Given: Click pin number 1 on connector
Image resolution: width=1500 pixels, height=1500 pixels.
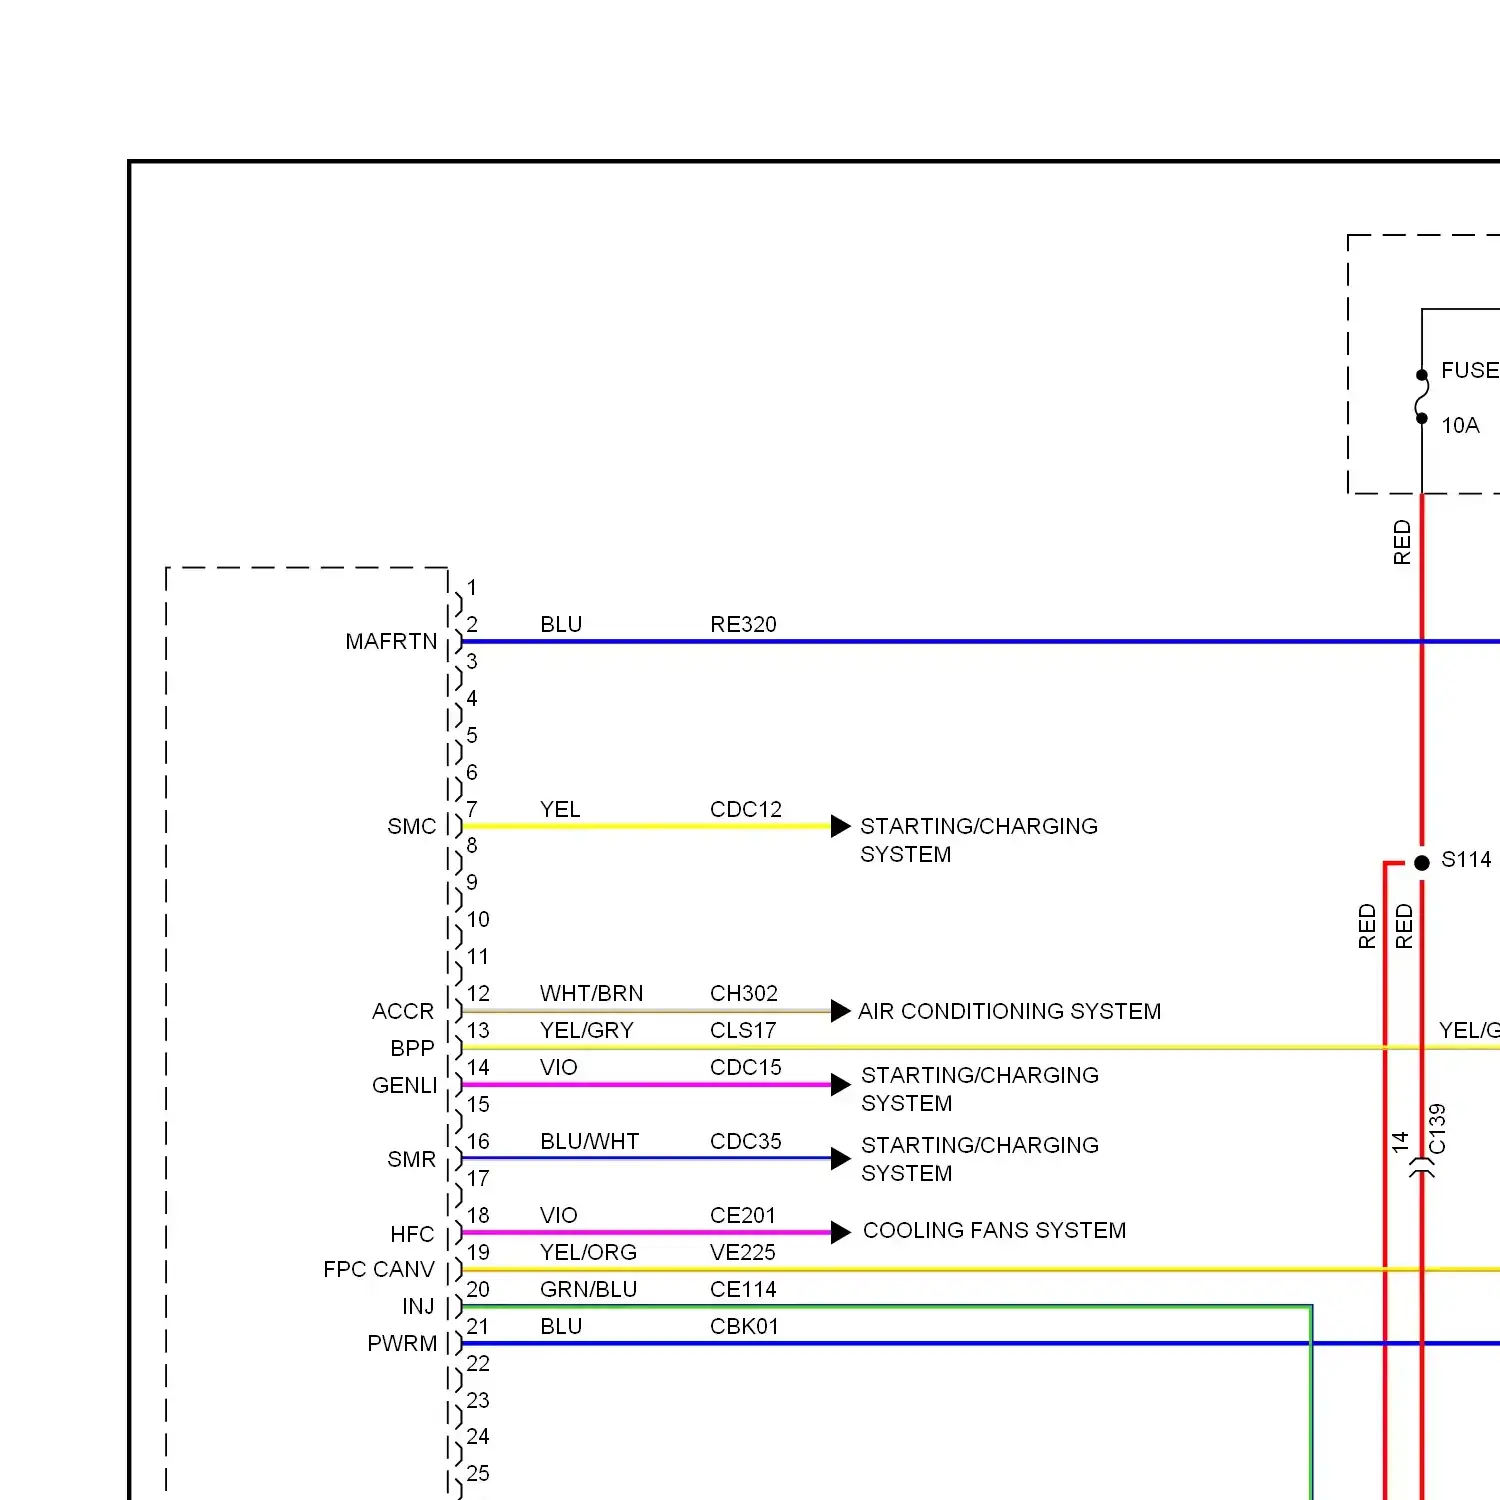Looking at the screenshot, I should pyautogui.click(x=472, y=587).
